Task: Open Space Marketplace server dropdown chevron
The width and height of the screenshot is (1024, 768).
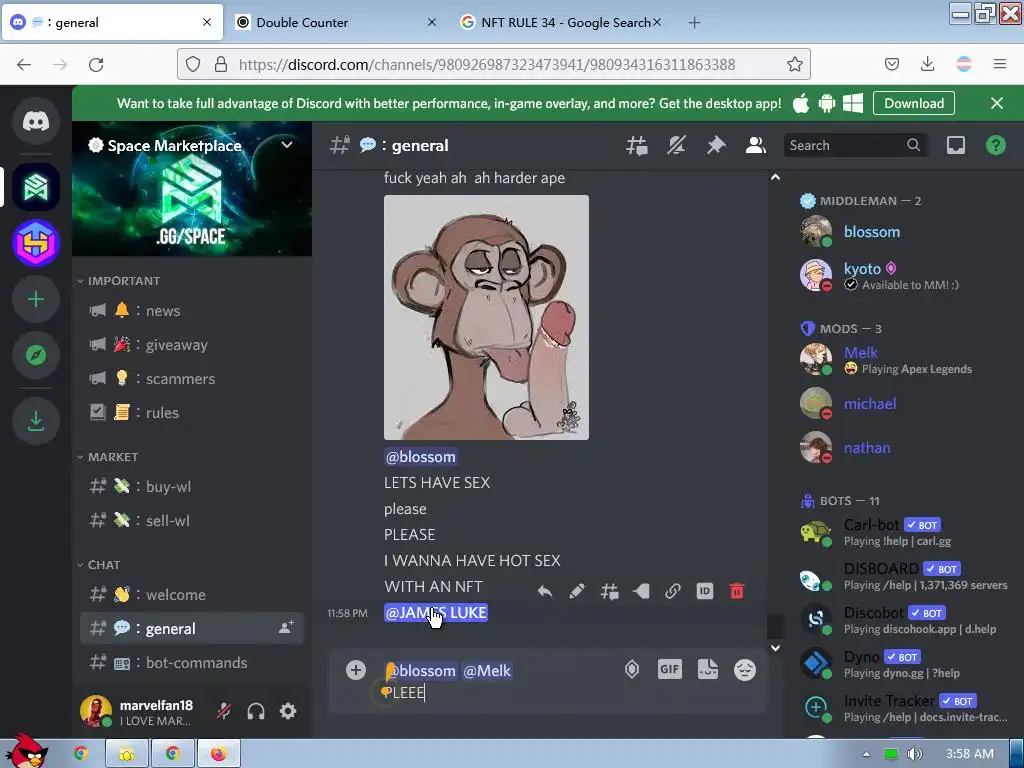Action: (287, 145)
